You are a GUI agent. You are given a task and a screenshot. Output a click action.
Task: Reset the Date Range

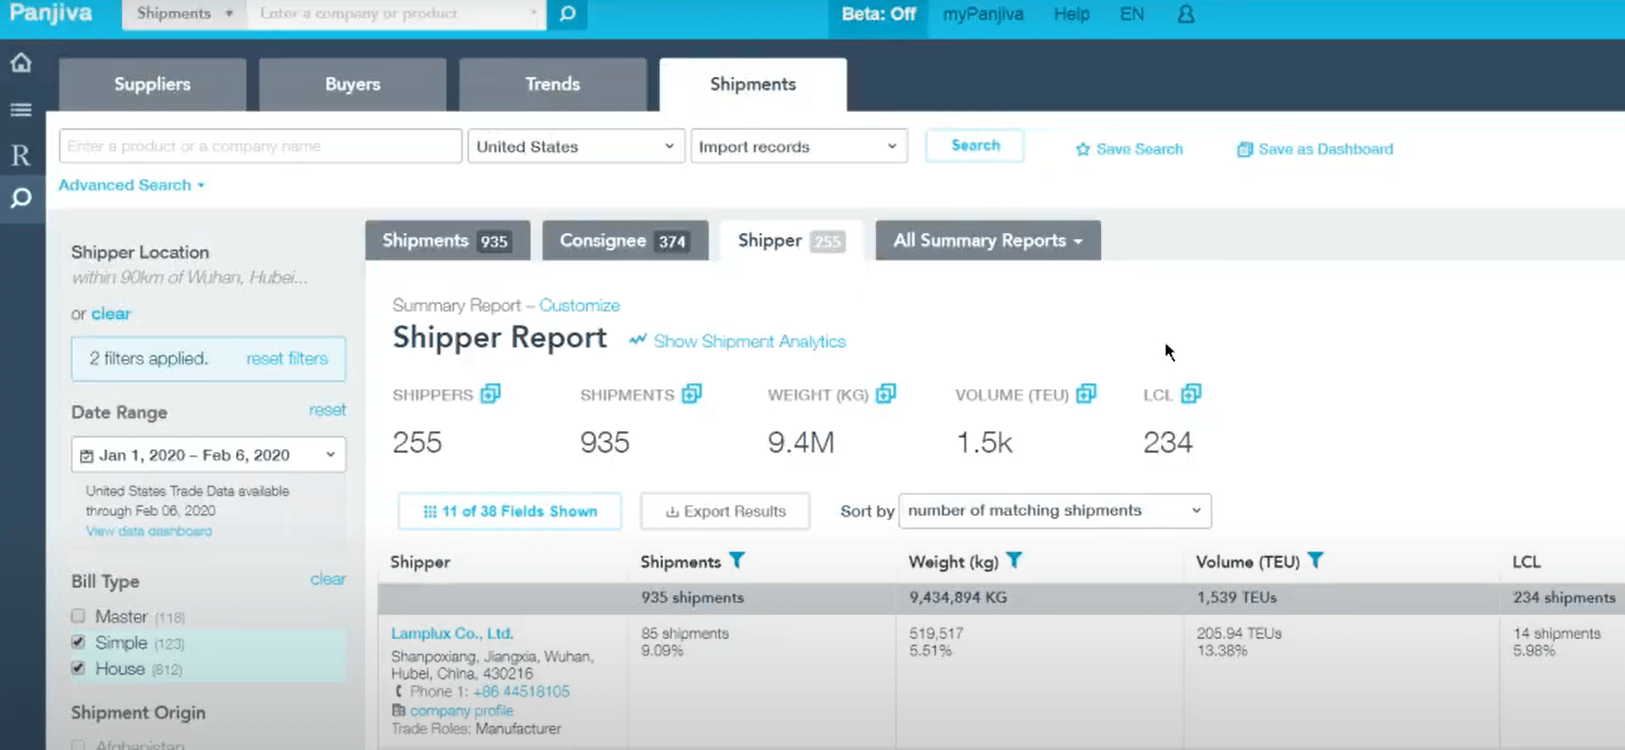pyautogui.click(x=327, y=410)
